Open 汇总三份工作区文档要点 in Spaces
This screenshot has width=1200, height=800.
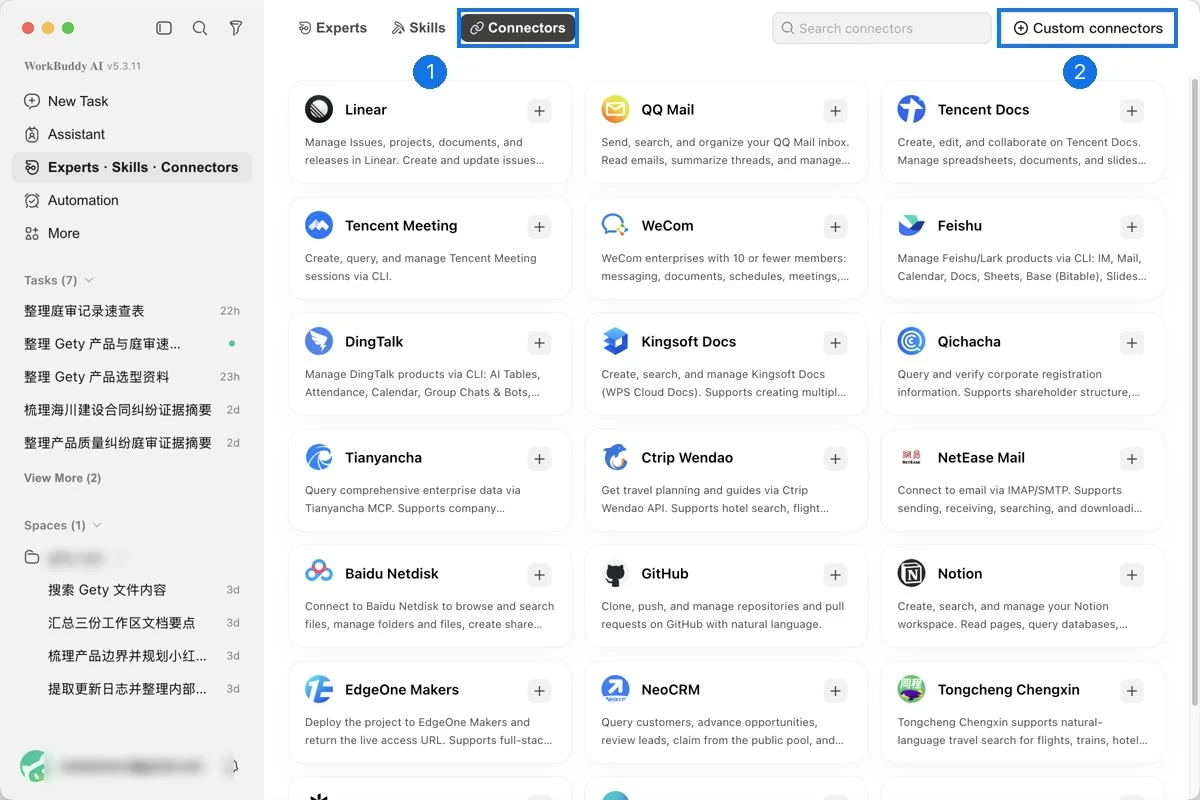point(132,623)
